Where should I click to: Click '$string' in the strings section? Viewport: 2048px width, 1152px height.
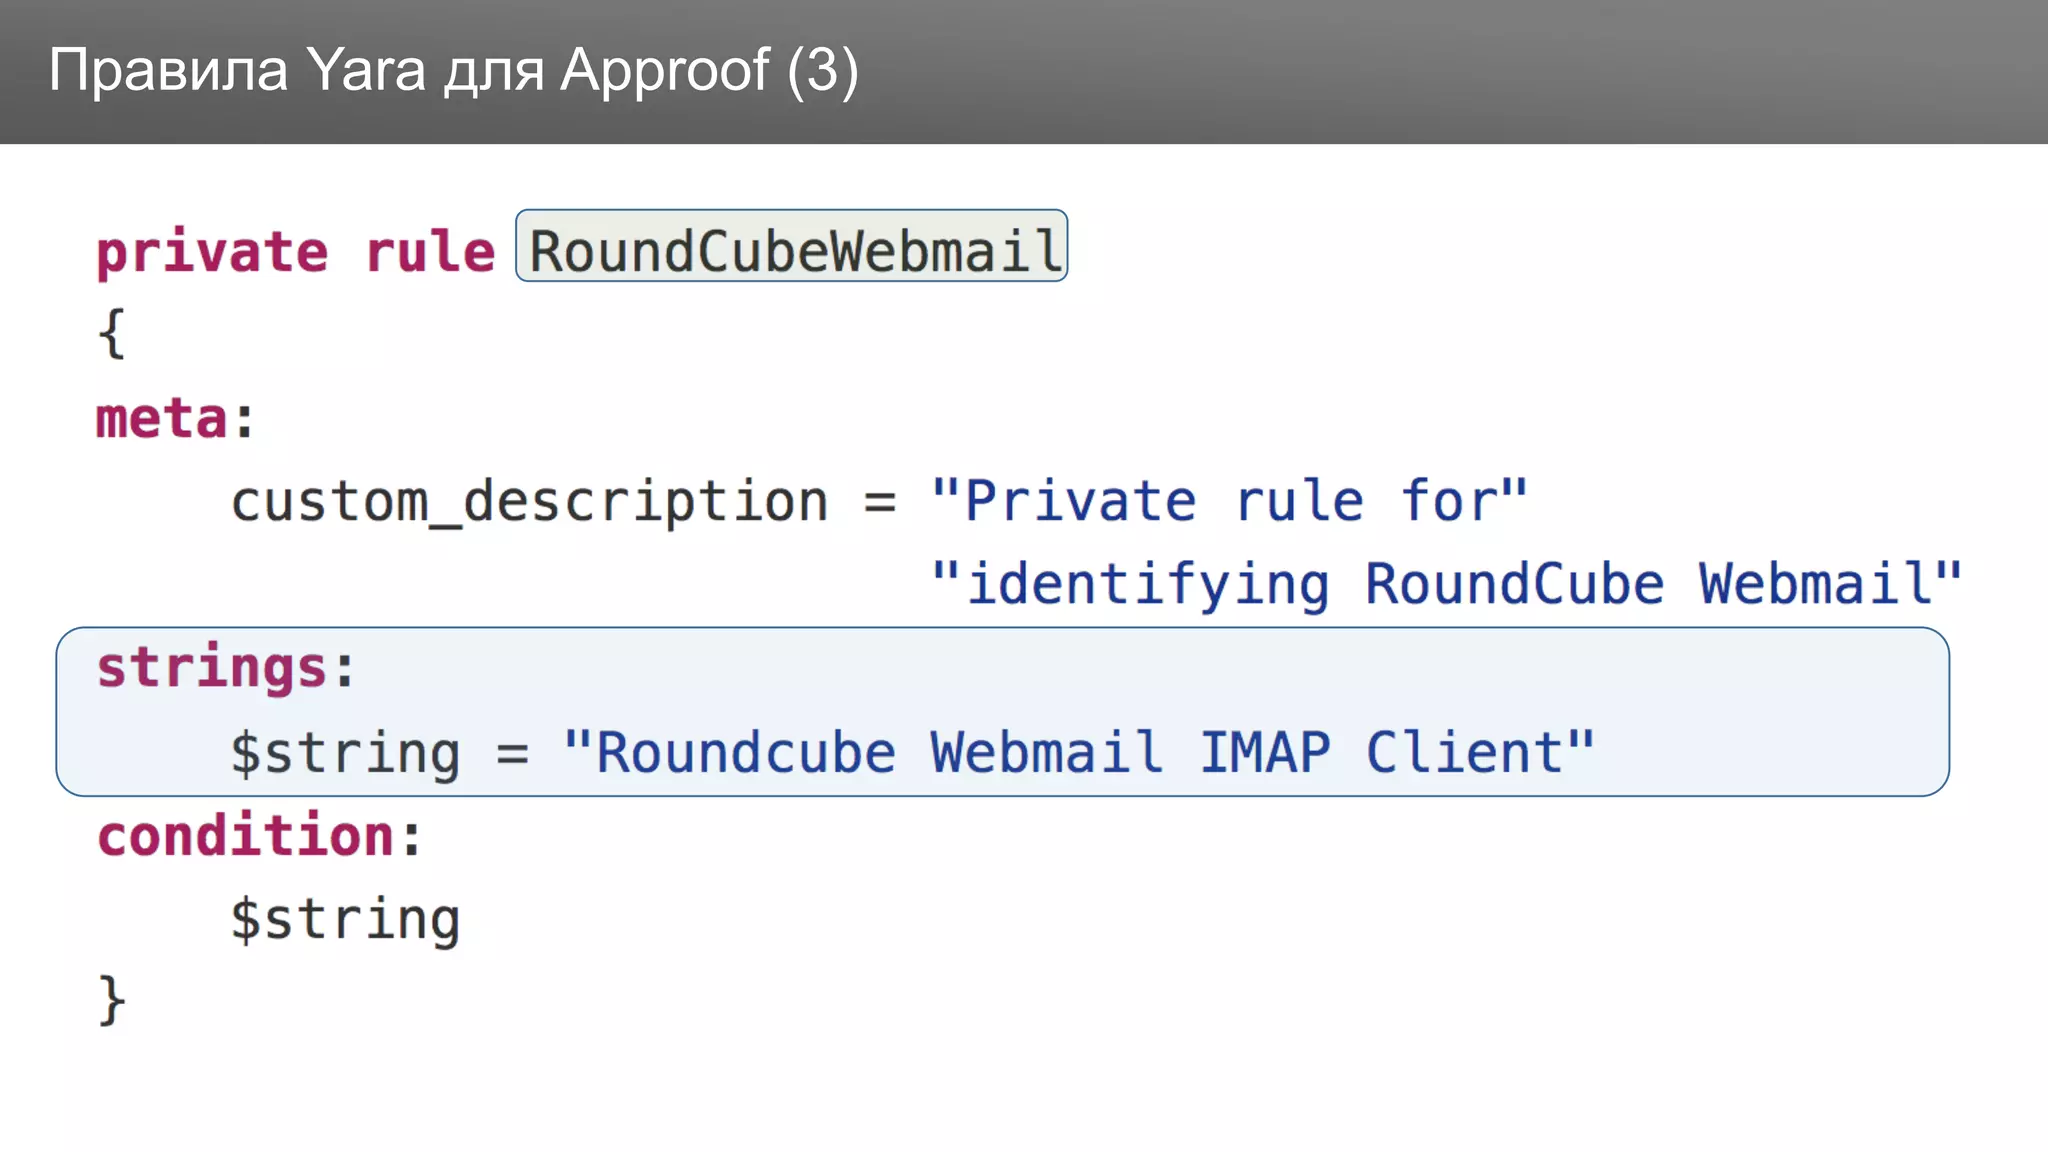(x=346, y=754)
